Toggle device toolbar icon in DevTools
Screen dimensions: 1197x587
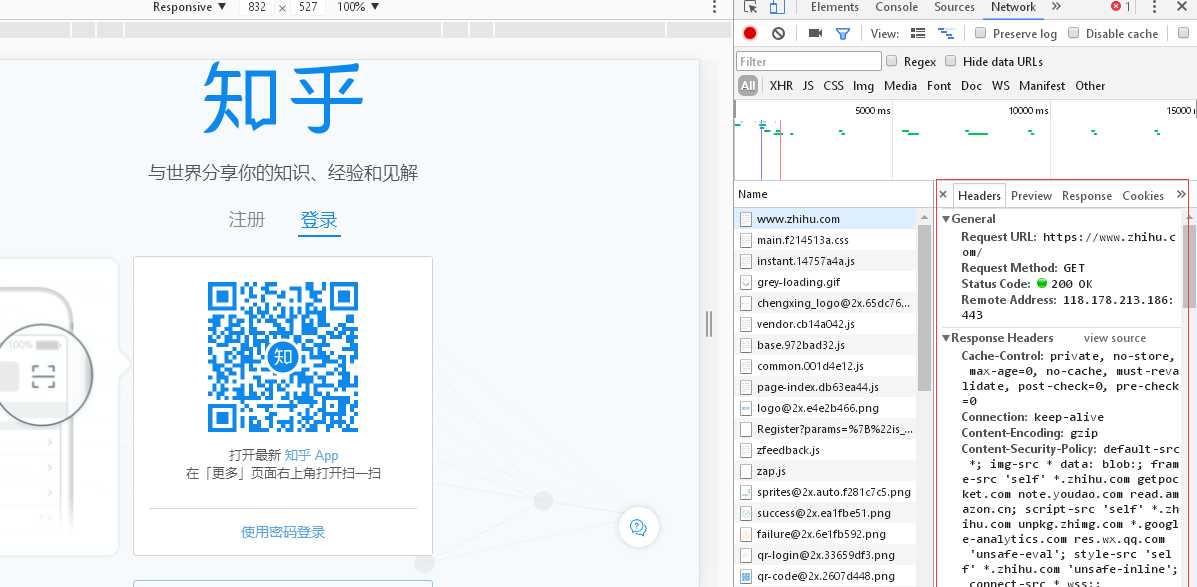(777, 7)
